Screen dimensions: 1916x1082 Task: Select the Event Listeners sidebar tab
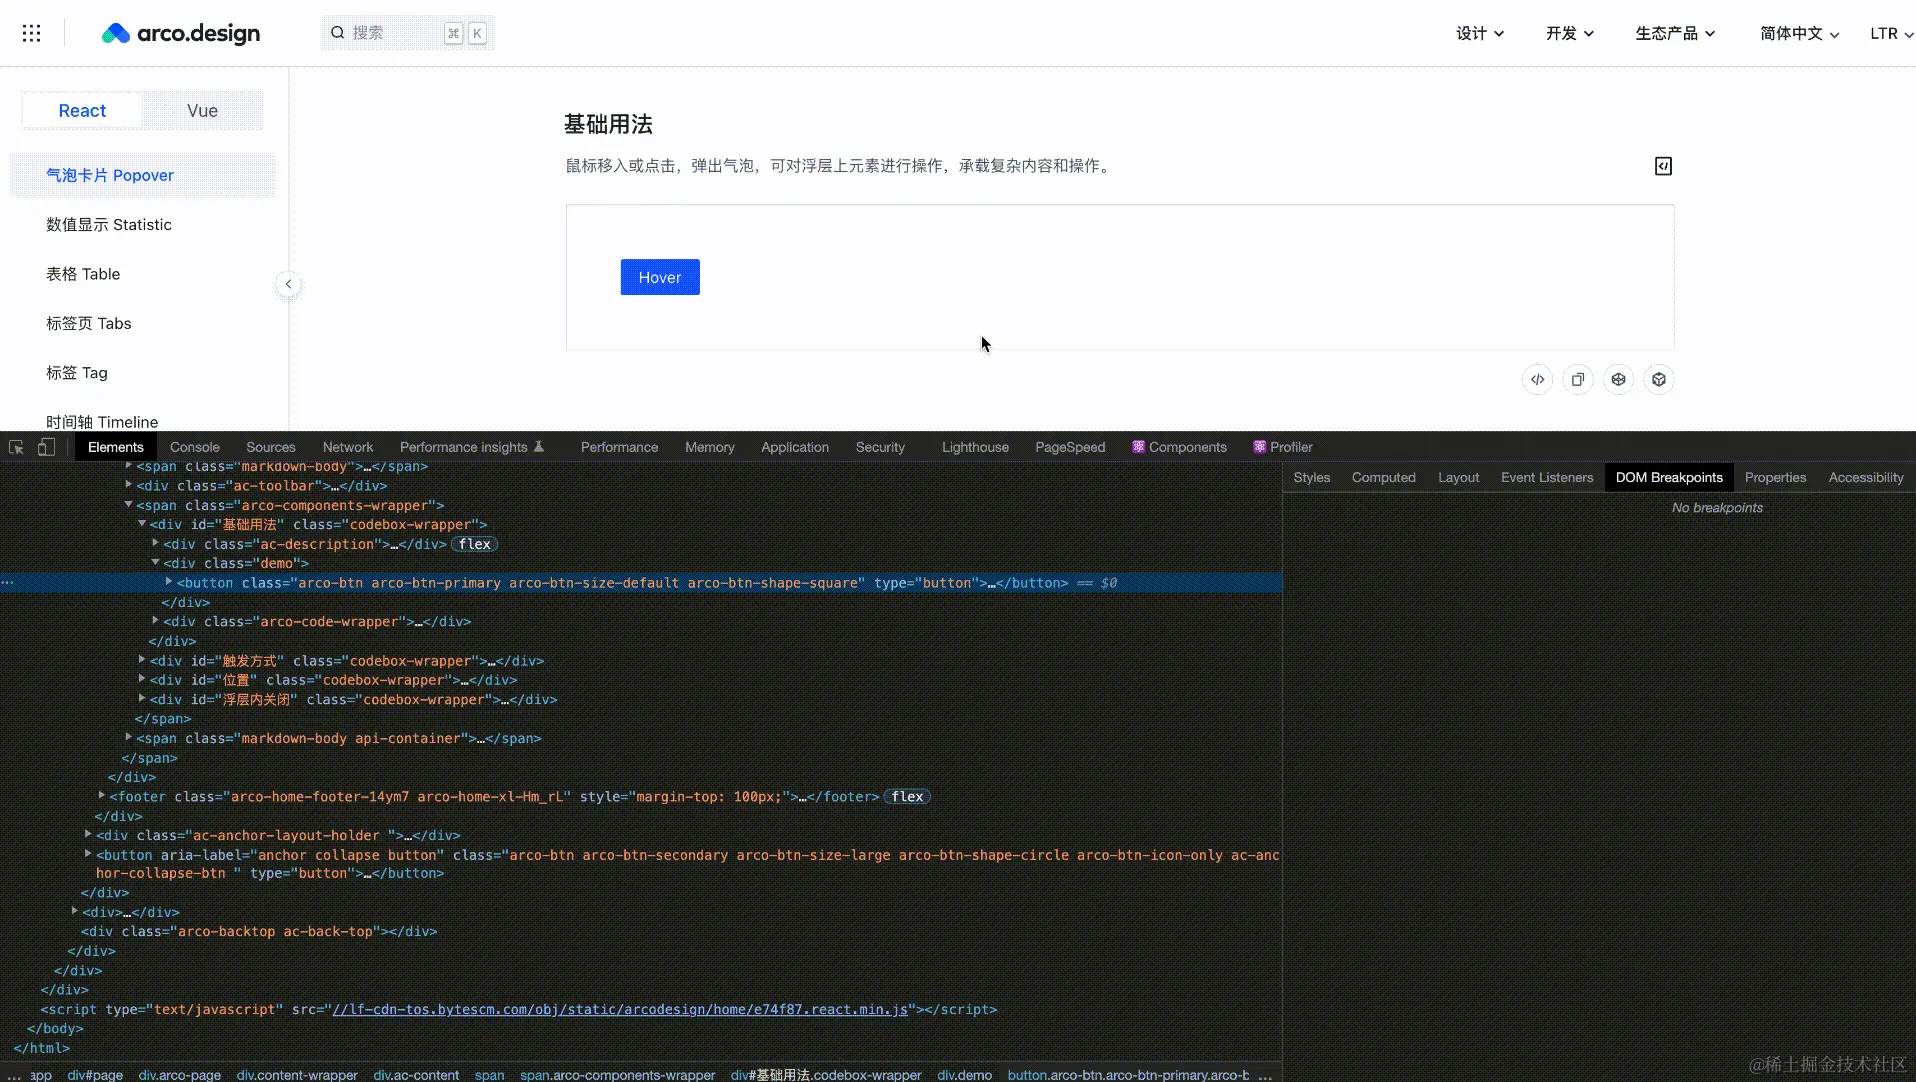coord(1547,478)
